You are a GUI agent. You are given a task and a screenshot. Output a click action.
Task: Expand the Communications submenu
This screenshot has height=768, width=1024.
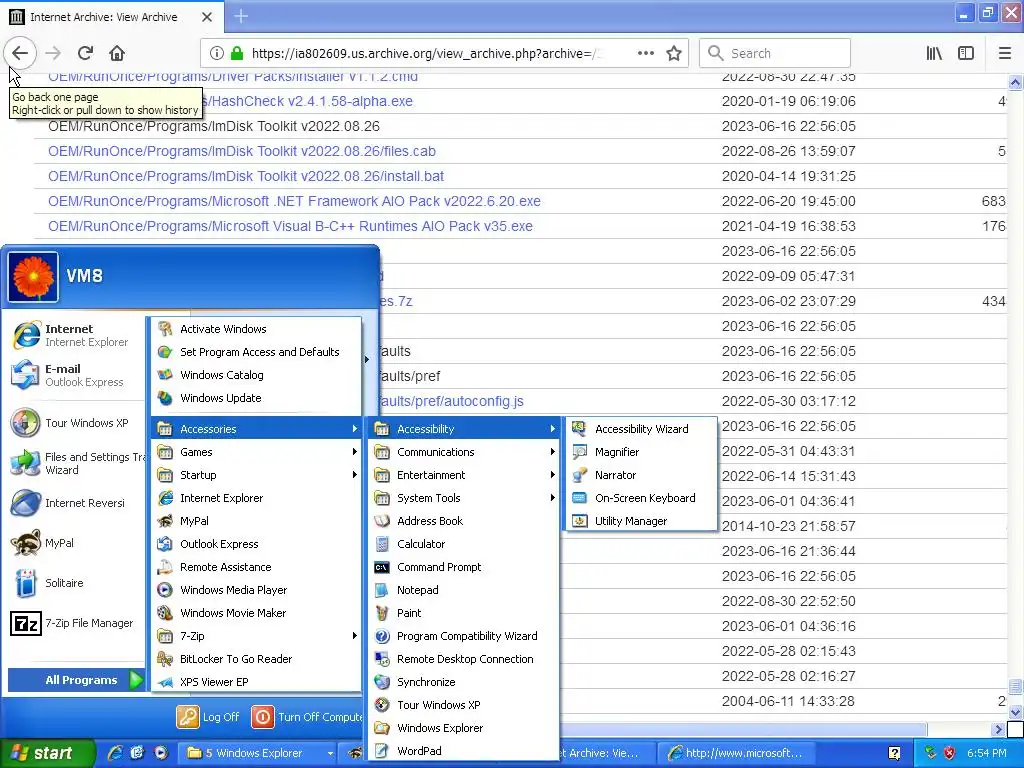pyautogui.click(x=464, y=452)
